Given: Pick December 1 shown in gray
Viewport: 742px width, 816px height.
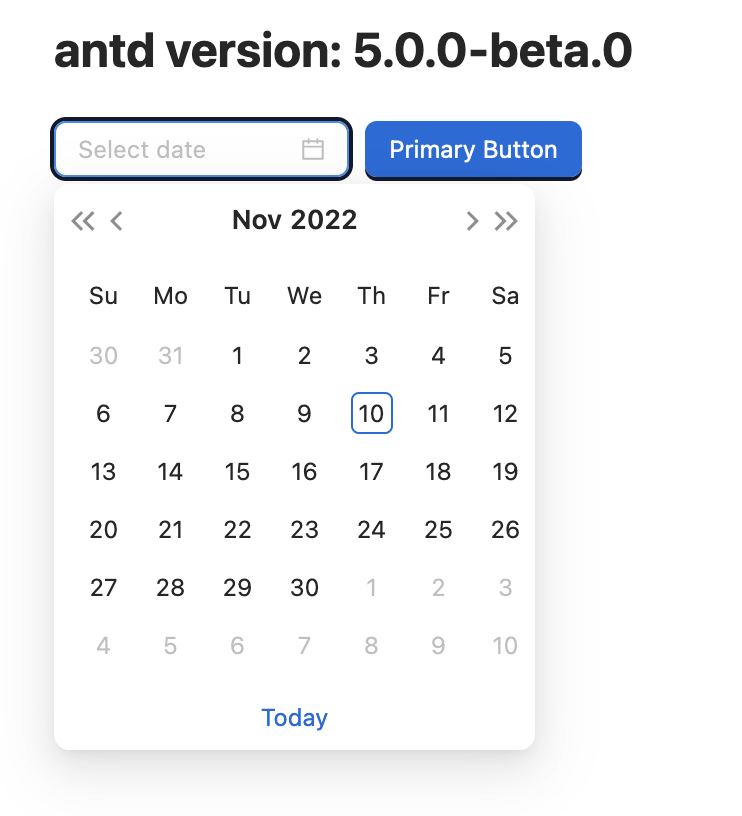Looking at the screenshot, I should tap(371, 587).
